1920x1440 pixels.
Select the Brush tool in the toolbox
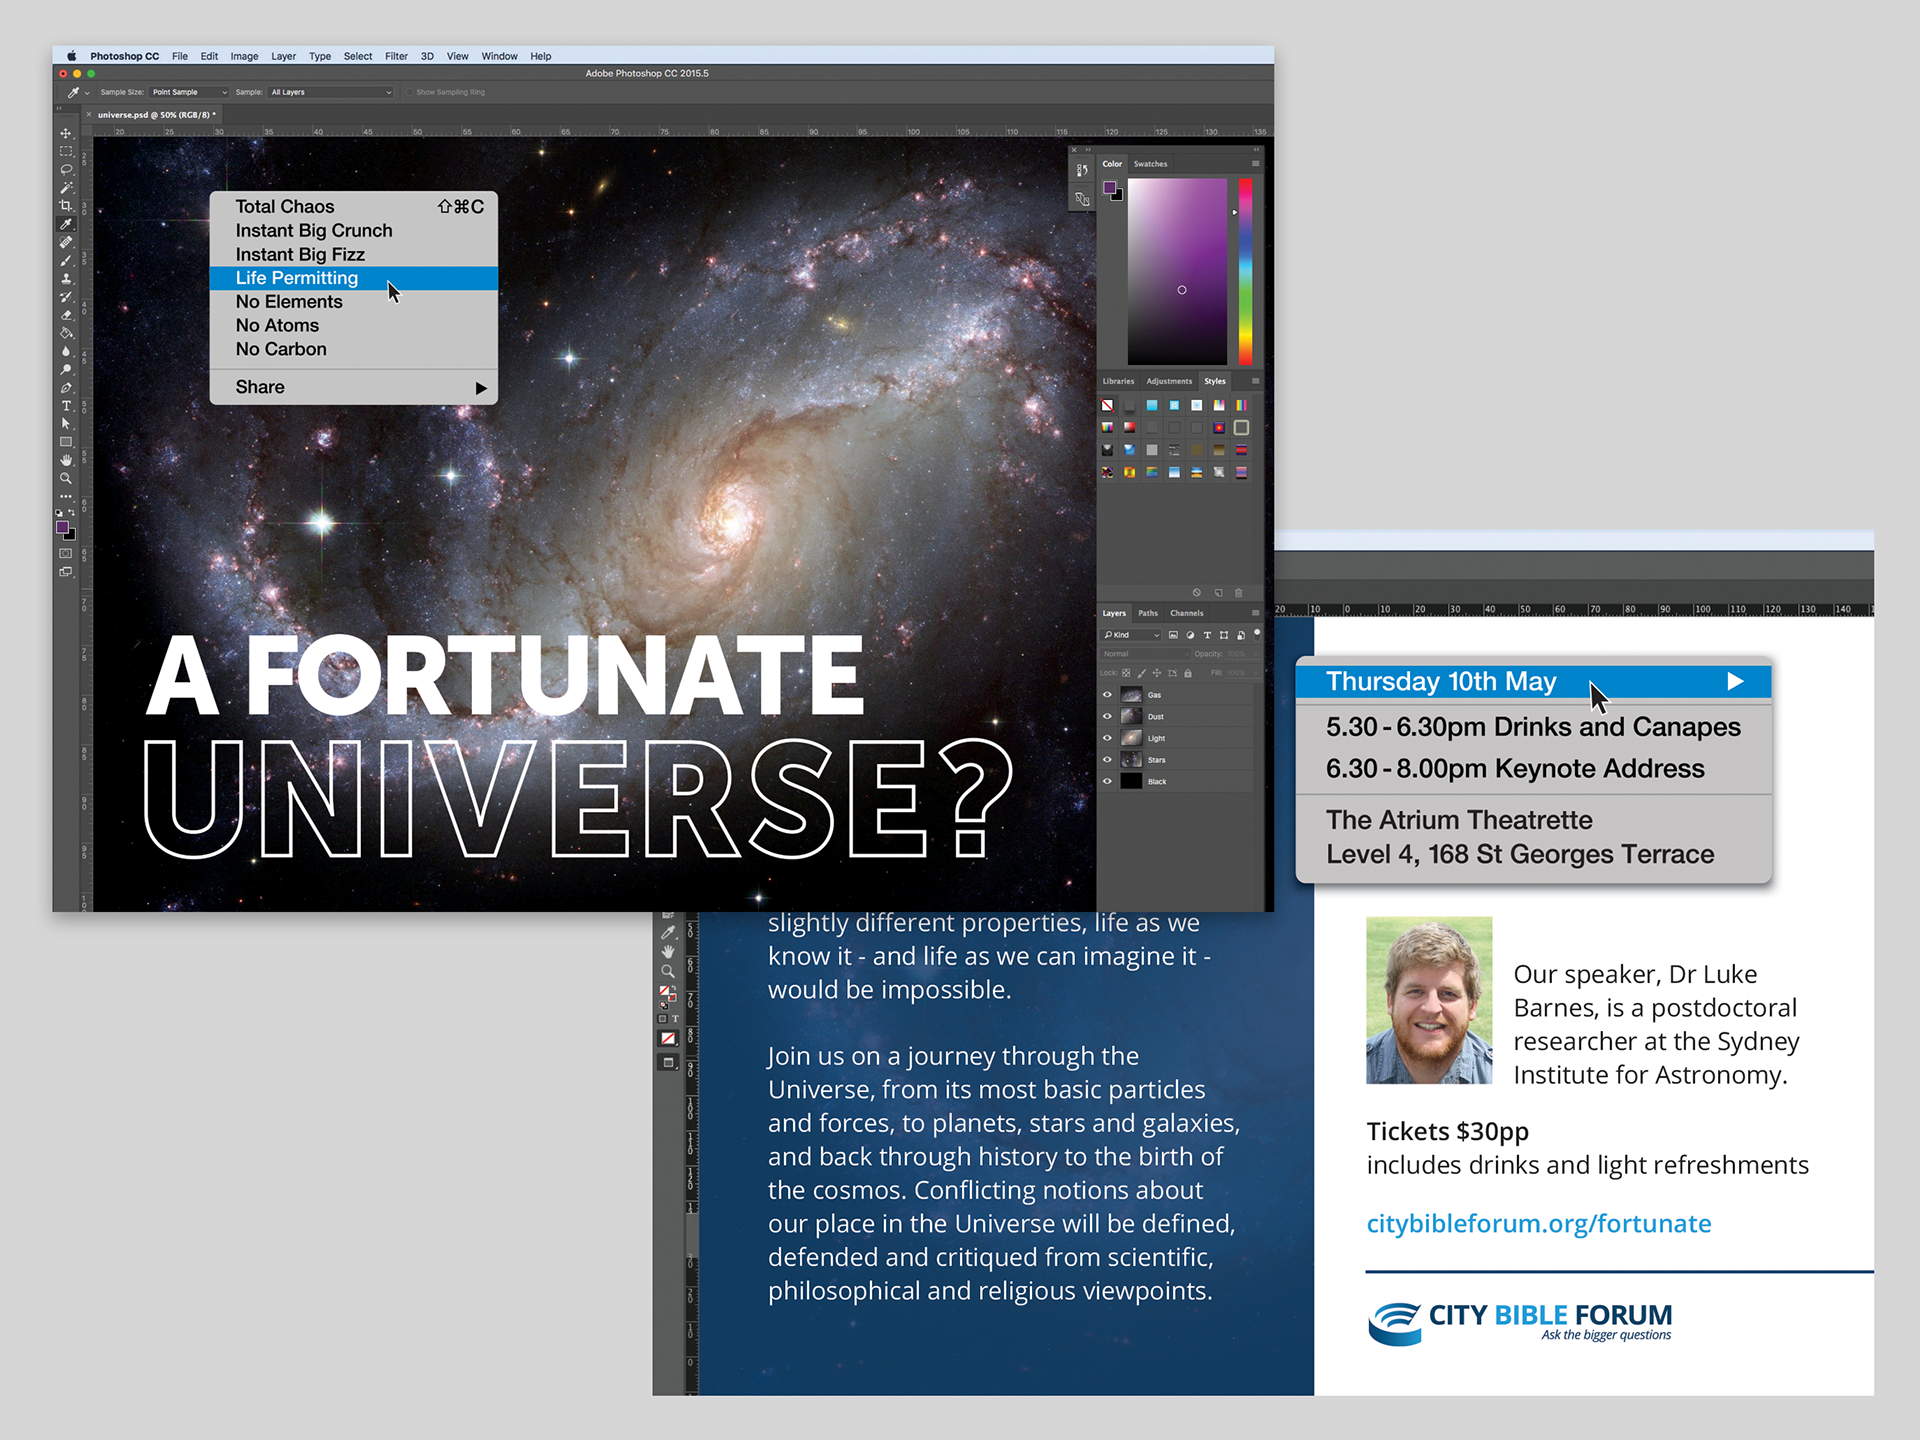point(66,260)
